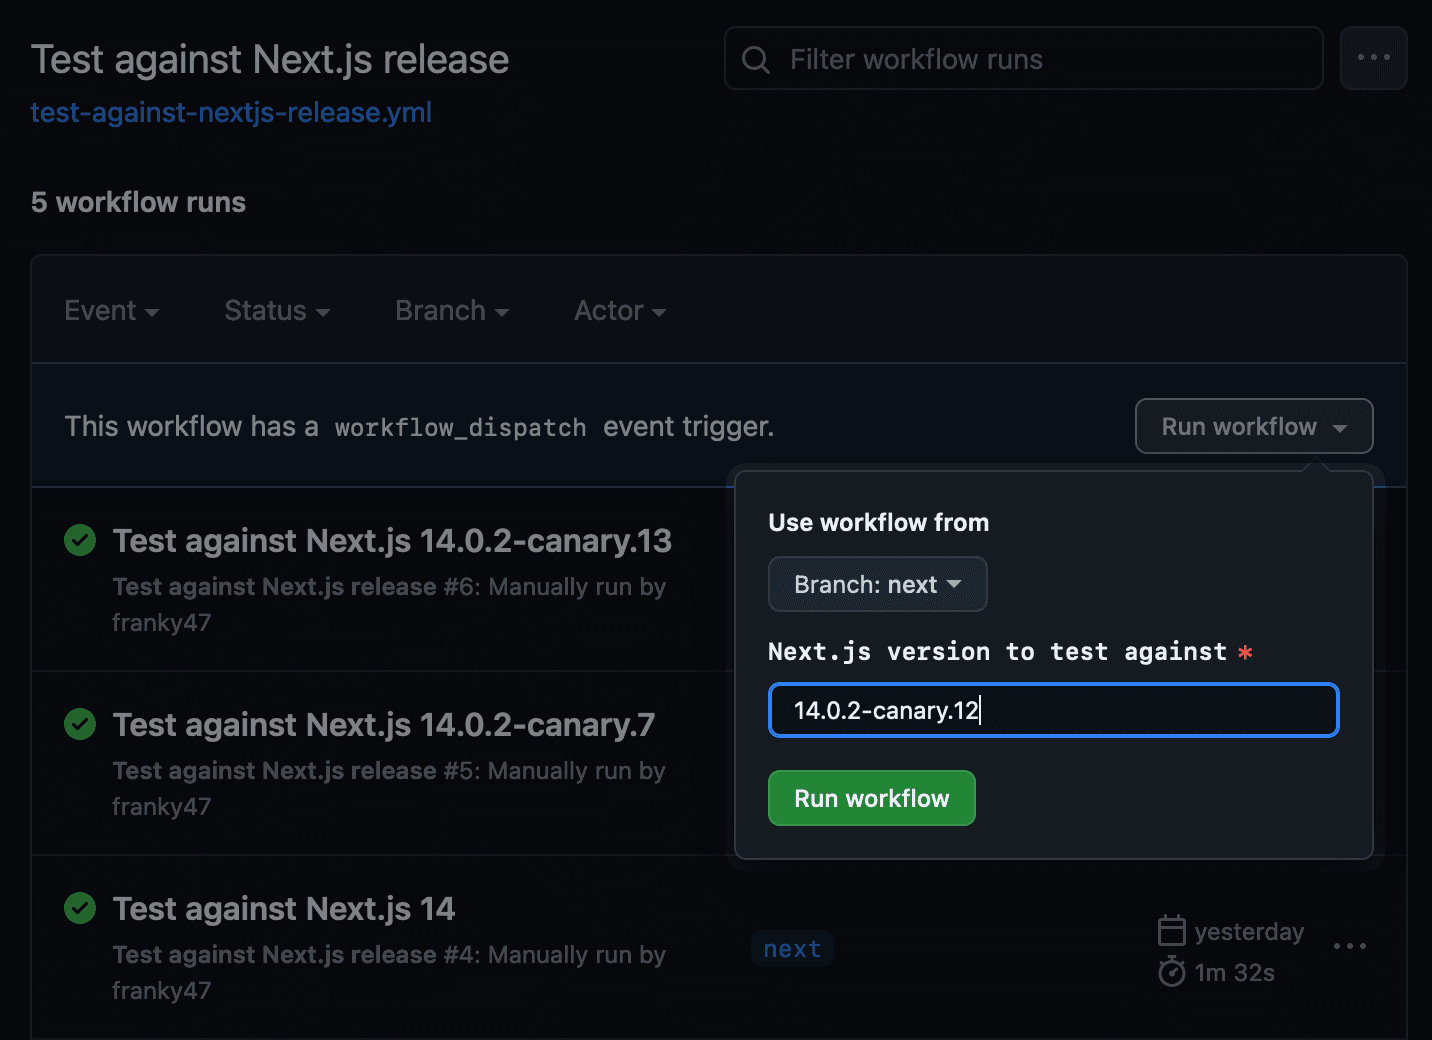Open the test-against-nextjs-release.yml file

(231, 112)
